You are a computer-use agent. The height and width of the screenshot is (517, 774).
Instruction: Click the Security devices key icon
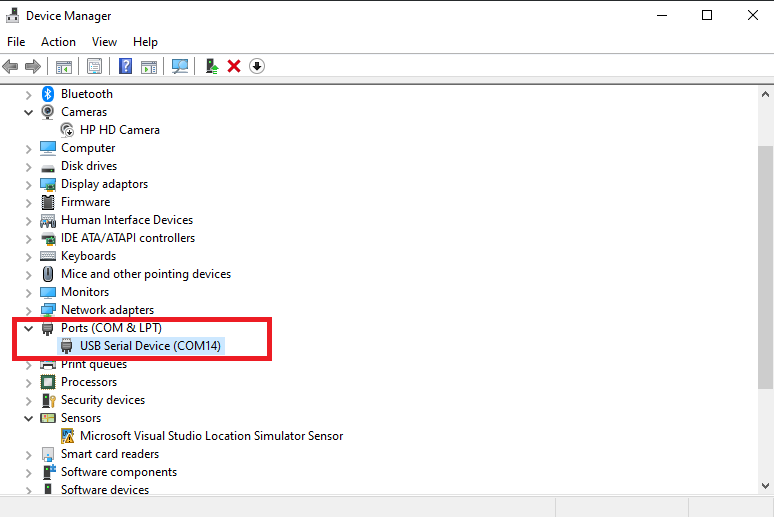tap(48, 400)
